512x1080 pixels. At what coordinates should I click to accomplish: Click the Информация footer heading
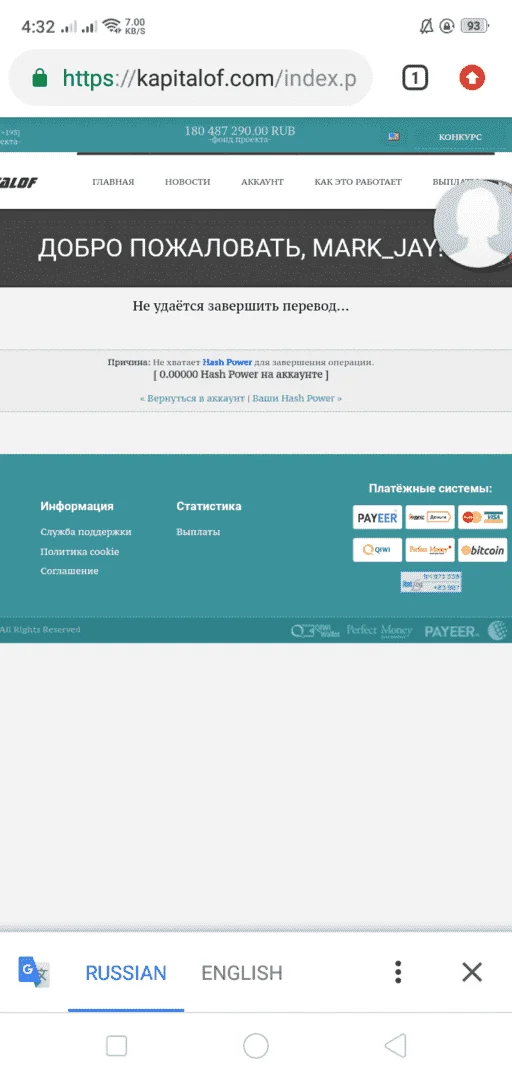[76, 506]
